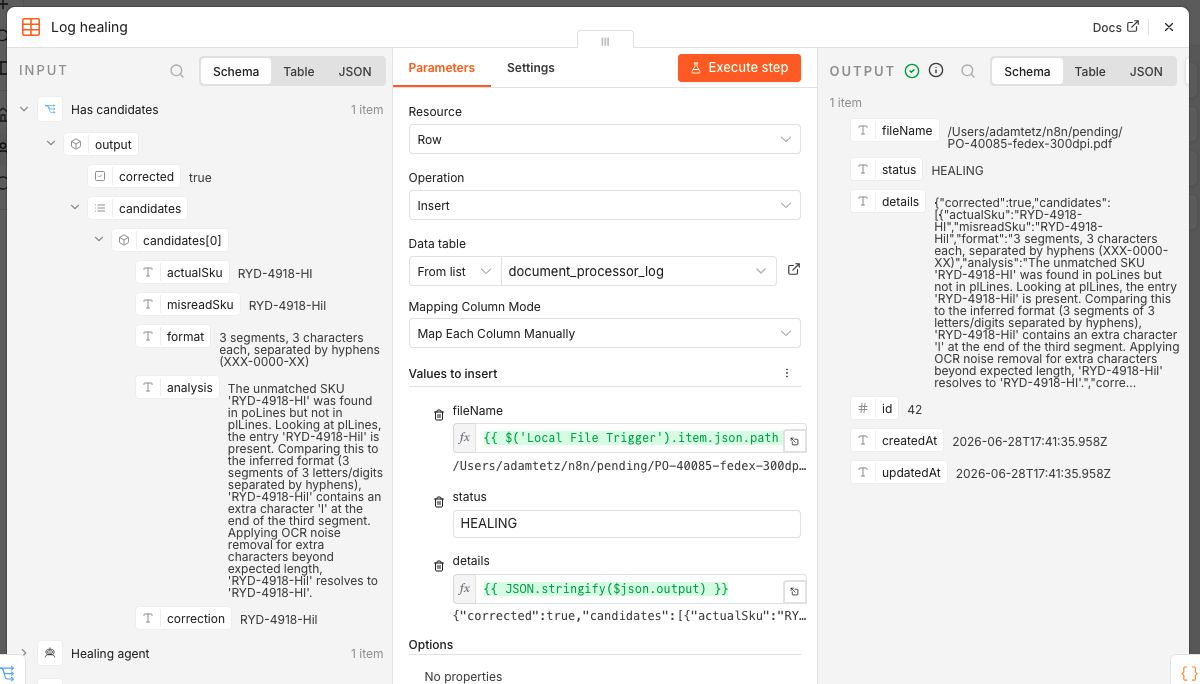Image resolution: width=1200 pixels, height=684 pixels.
Task: Select the analysis field pill
Action: tap(178, 387)
